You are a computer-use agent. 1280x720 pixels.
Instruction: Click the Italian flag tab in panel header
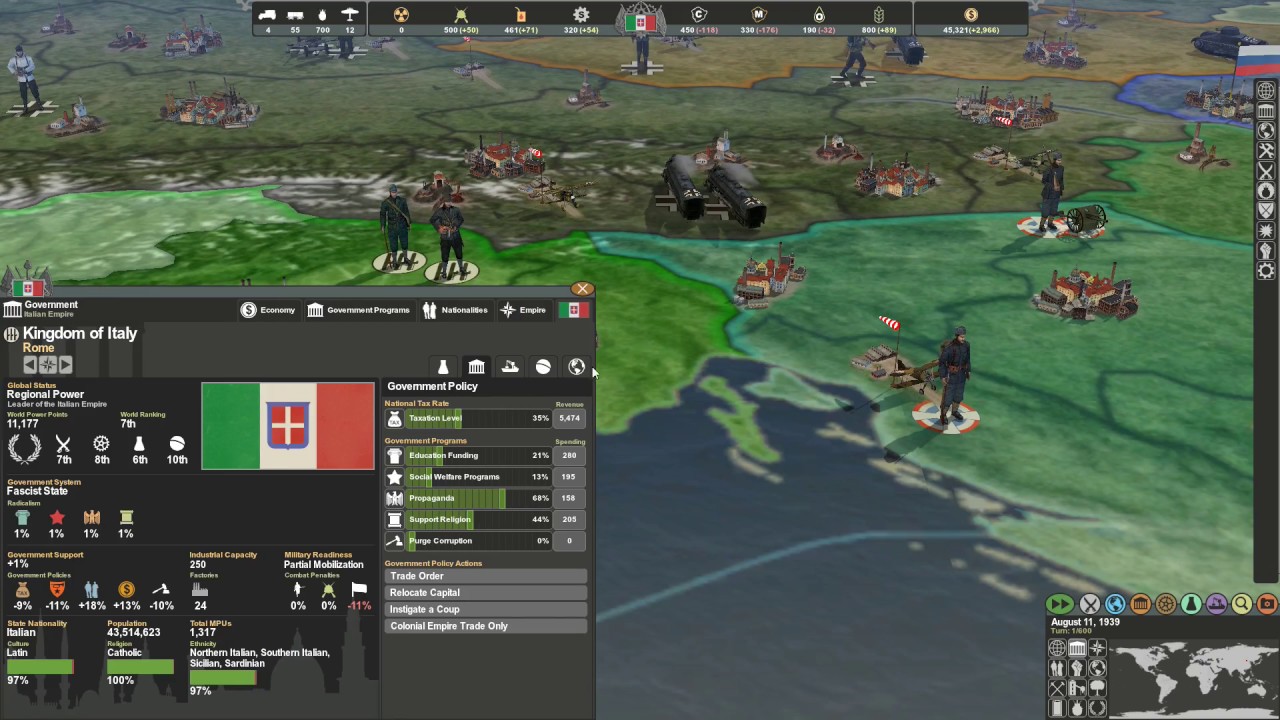[x=574, y=310]
